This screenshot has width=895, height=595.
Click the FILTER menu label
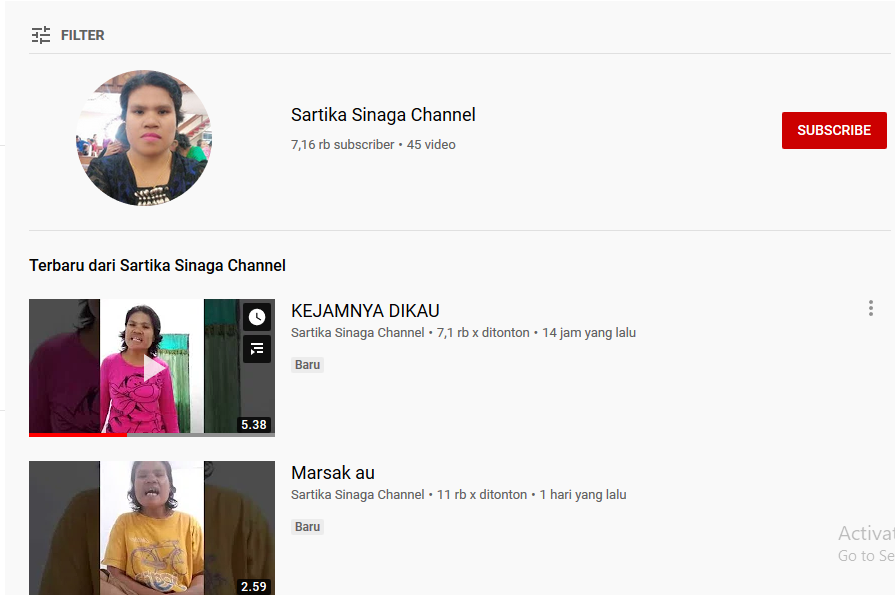click(82, 35)
